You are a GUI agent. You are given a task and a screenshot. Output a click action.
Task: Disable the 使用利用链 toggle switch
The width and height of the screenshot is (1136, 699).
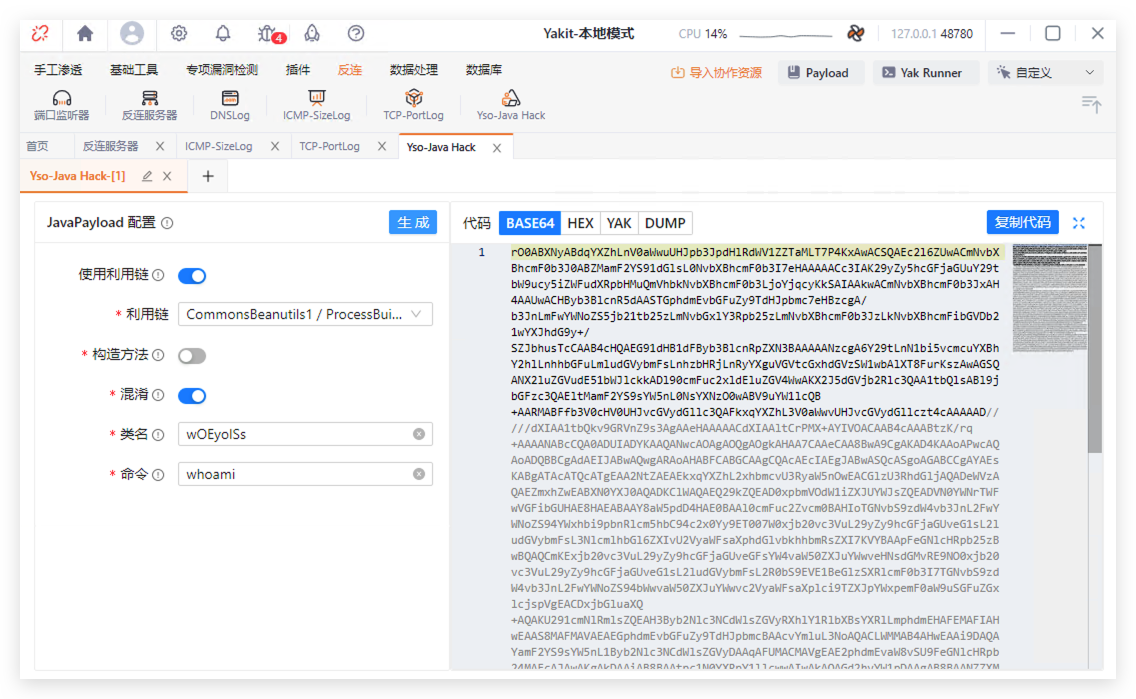[x=192, y=276]
